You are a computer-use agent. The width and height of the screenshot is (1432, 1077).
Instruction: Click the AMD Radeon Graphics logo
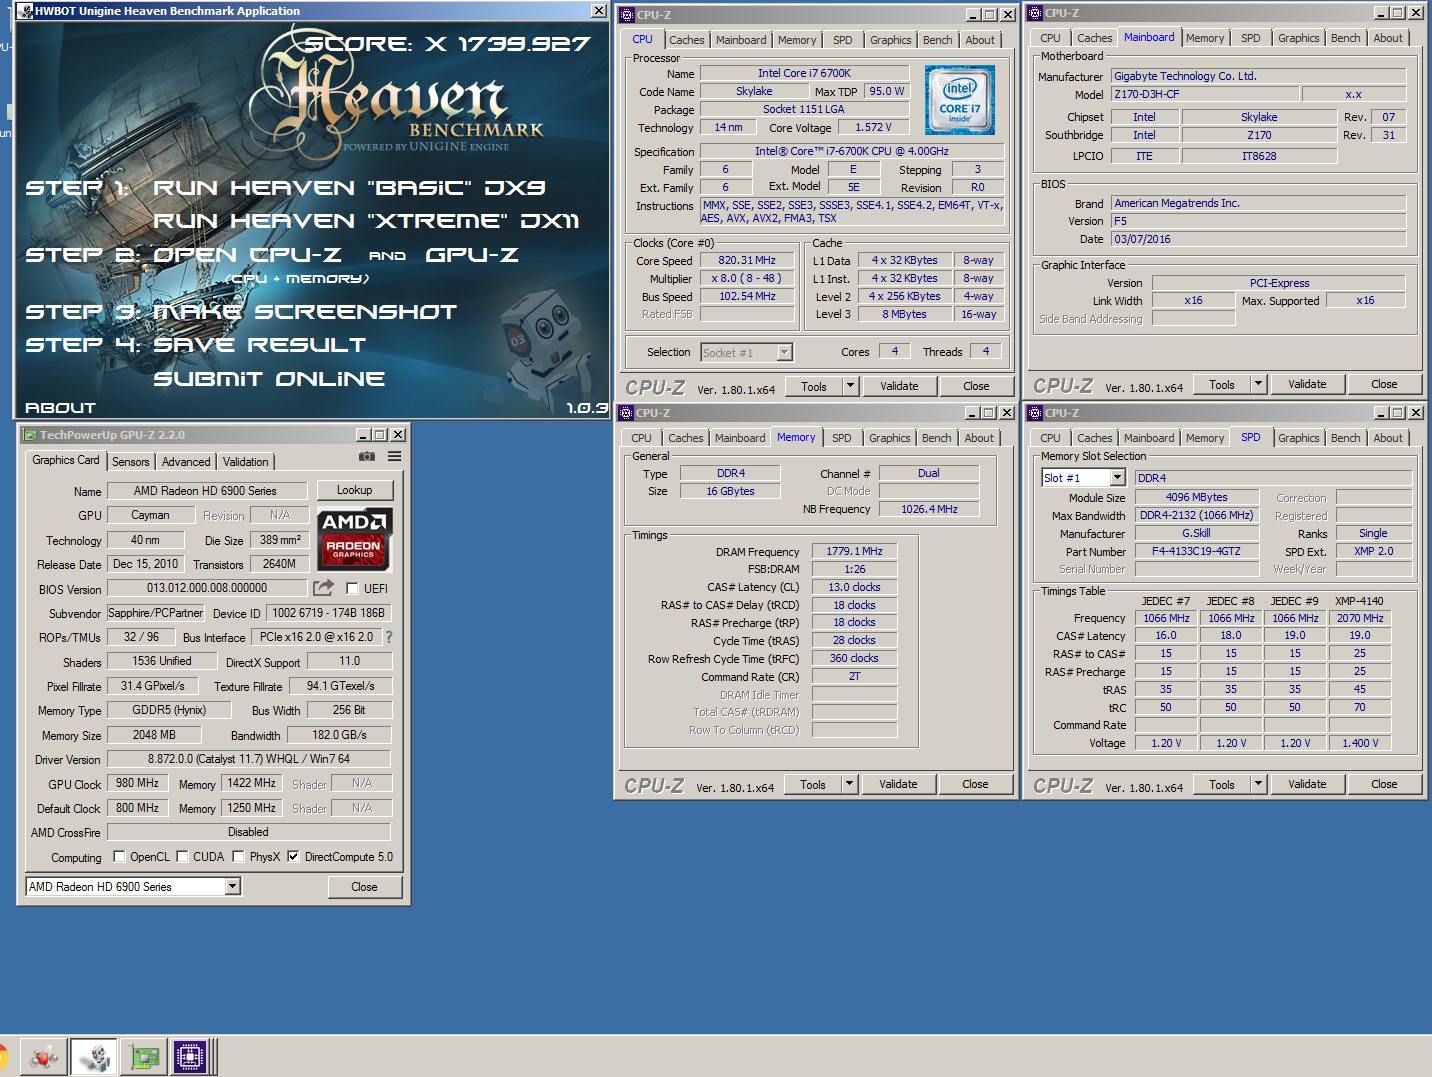tap(355, 539)
